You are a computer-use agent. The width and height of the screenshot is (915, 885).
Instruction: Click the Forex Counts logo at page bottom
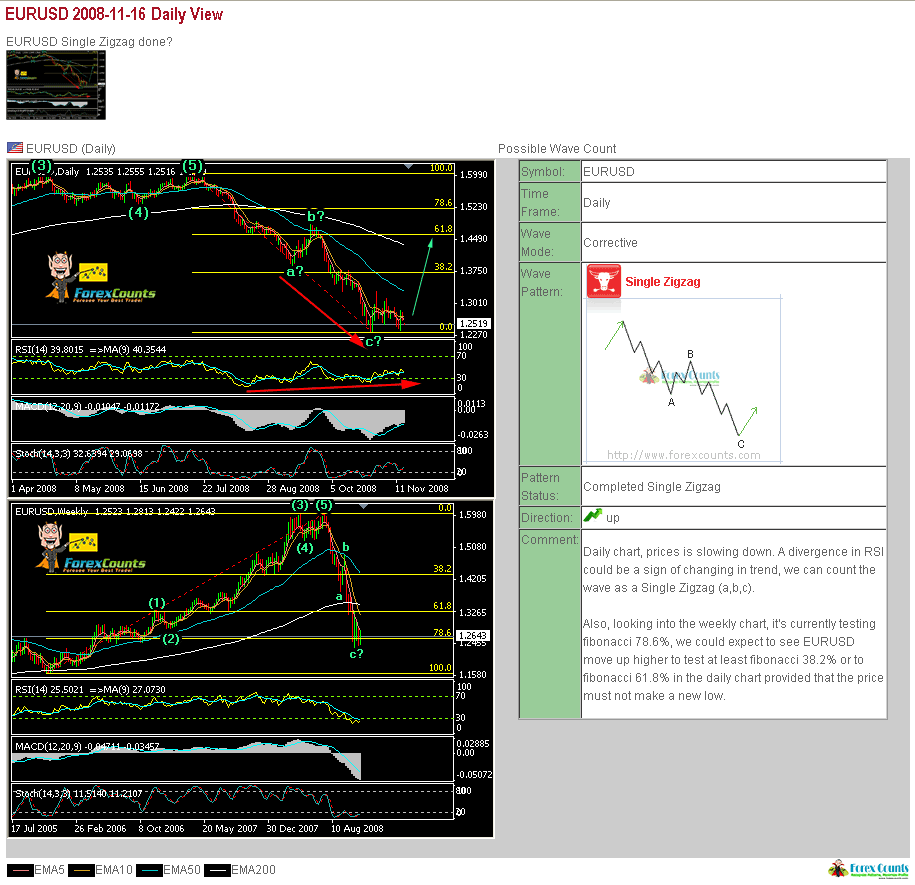tap(868, 869)
